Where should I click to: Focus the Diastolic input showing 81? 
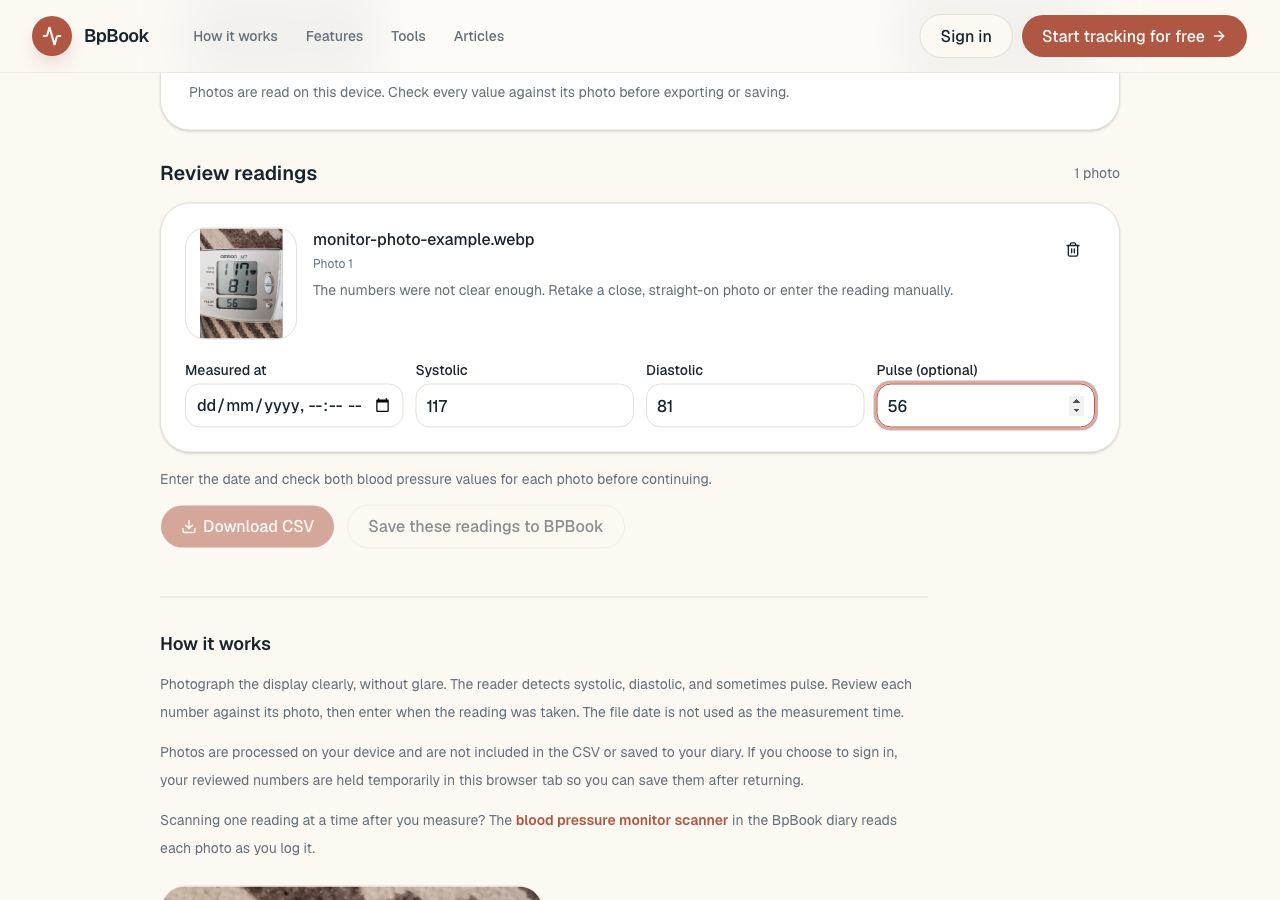(755, 406)
